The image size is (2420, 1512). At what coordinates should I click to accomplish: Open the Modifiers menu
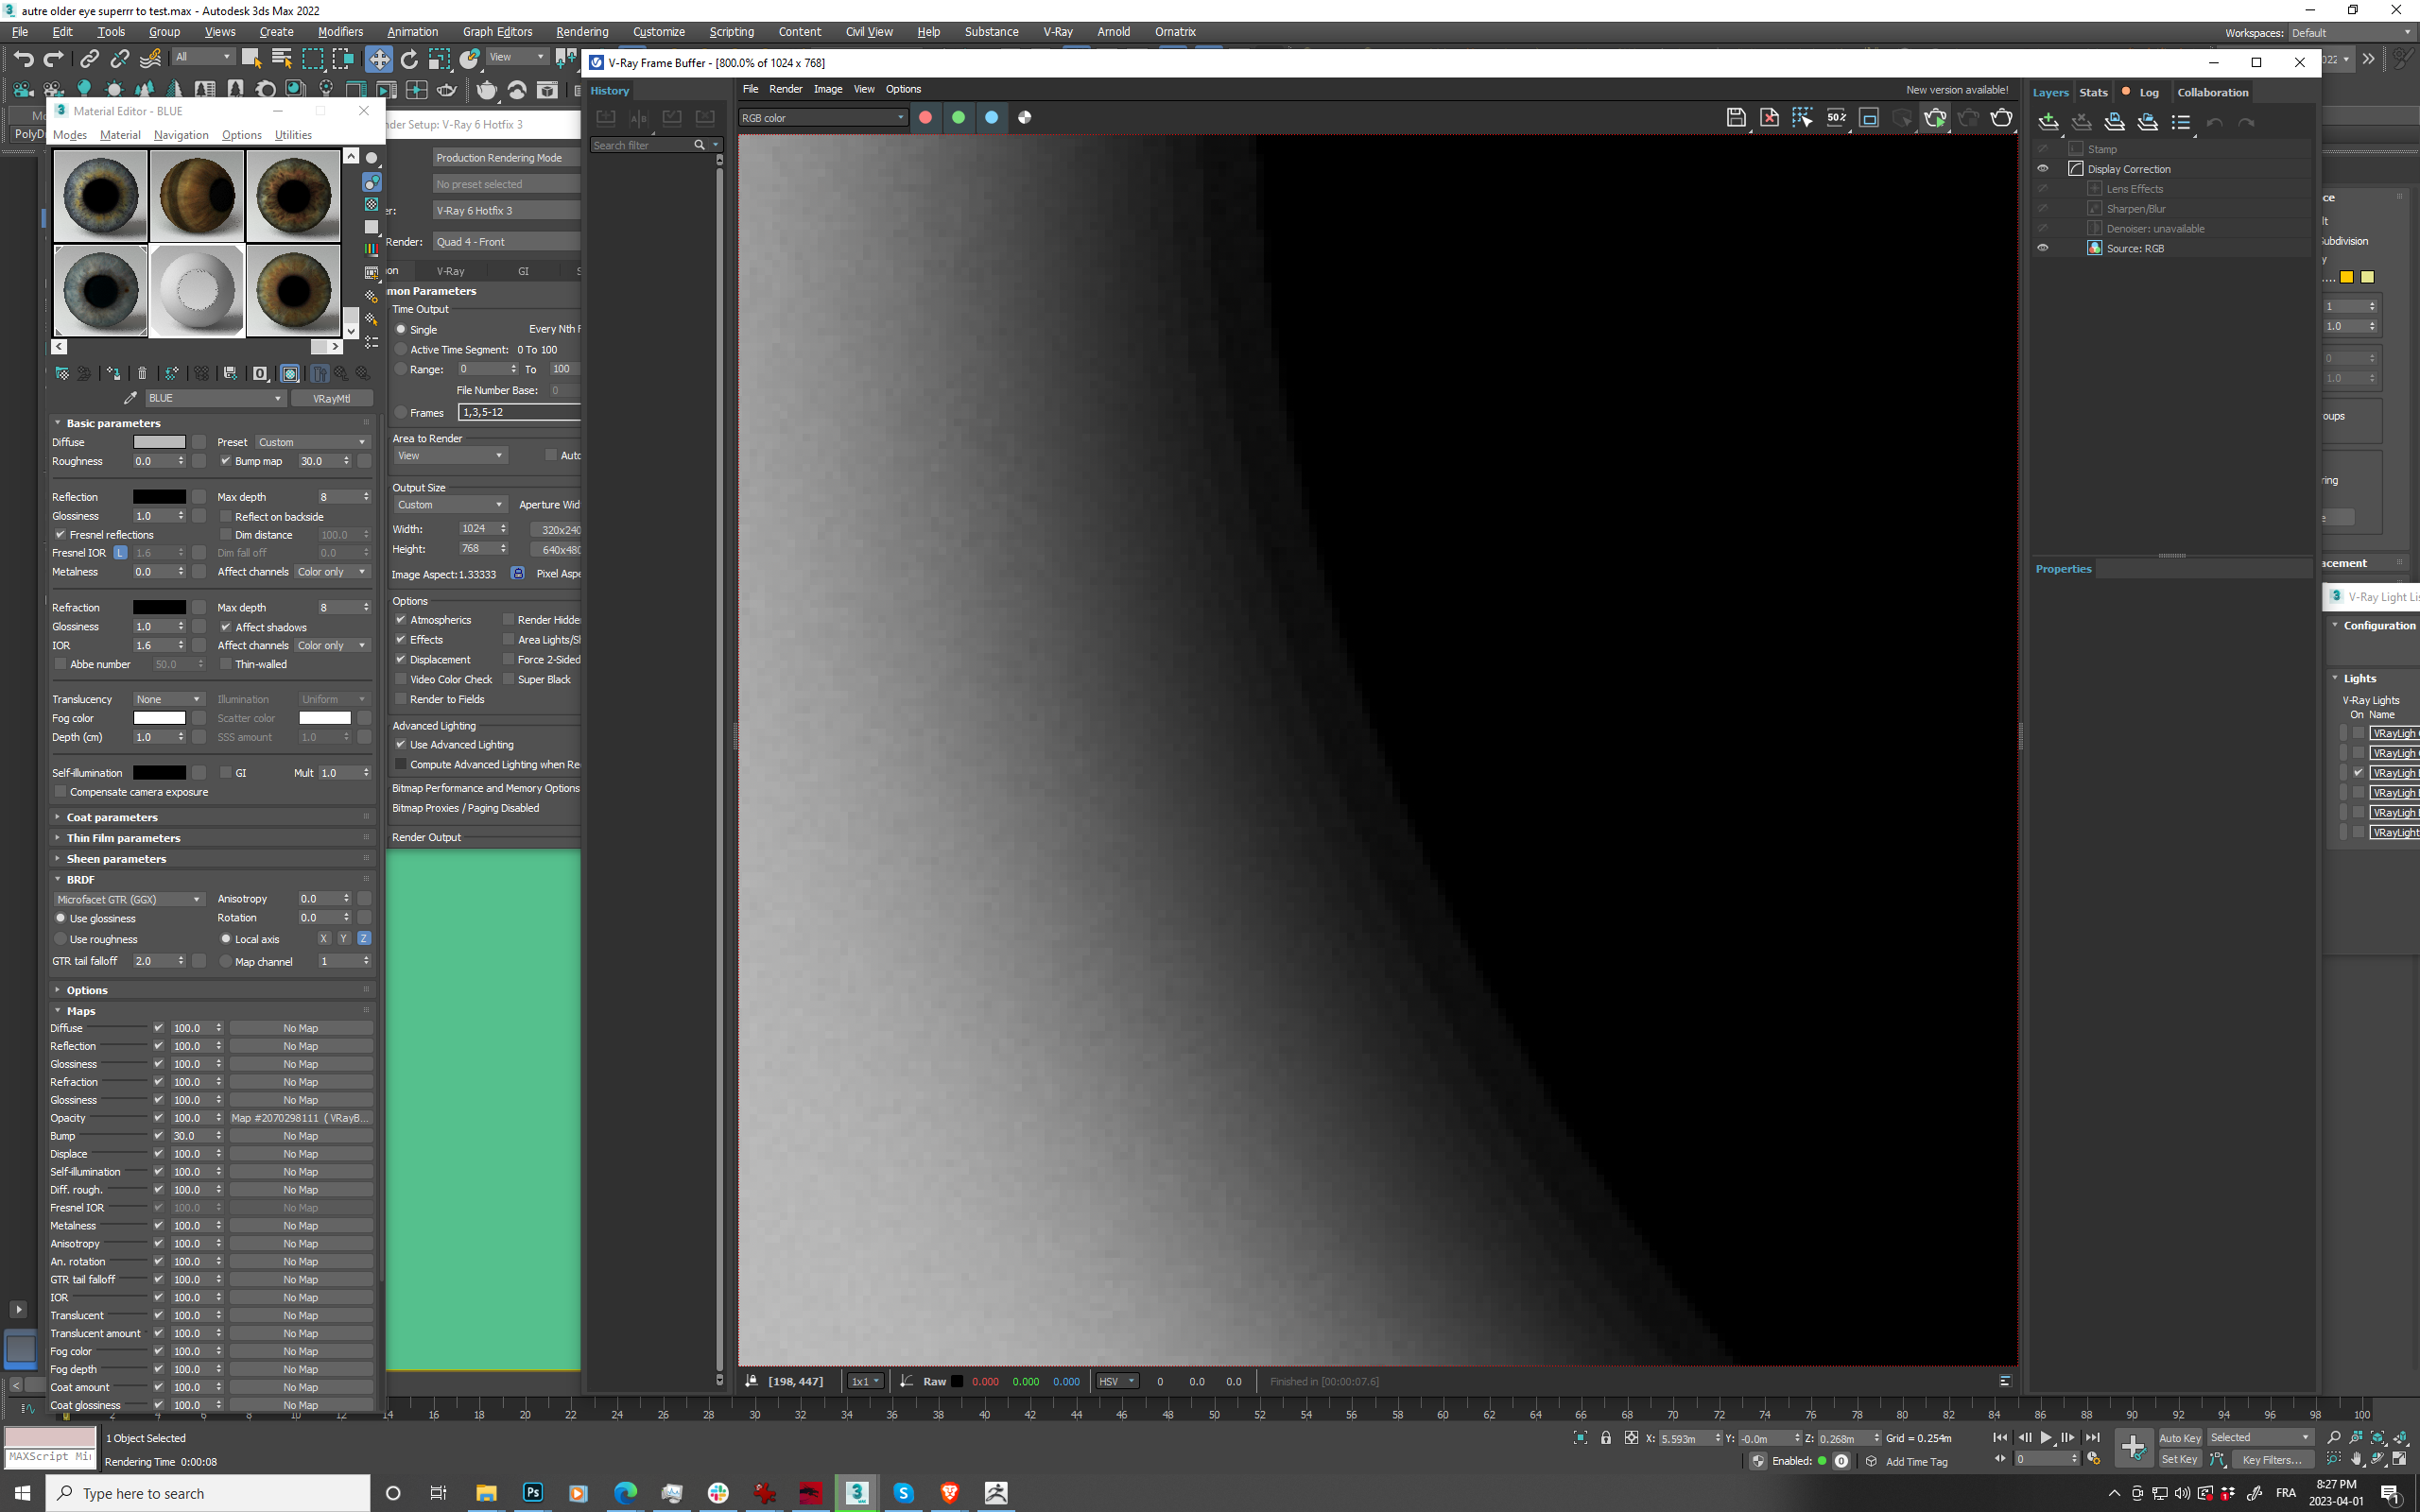(x=340, y=32)
